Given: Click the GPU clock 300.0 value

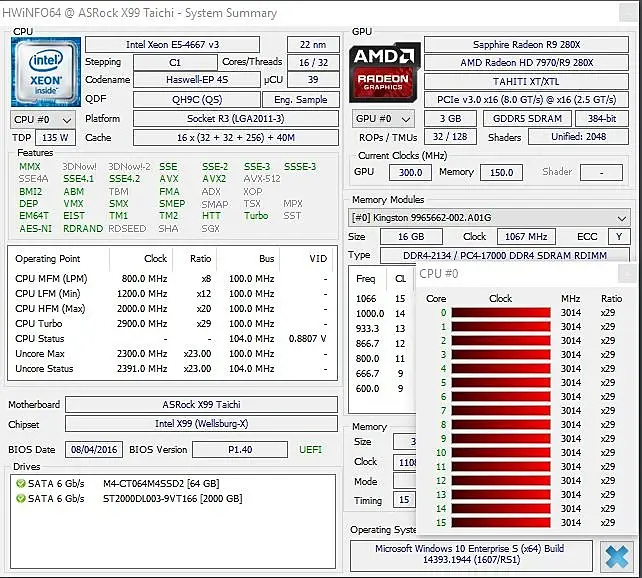Looking at the screenshot, I should (x=410, y=172).
